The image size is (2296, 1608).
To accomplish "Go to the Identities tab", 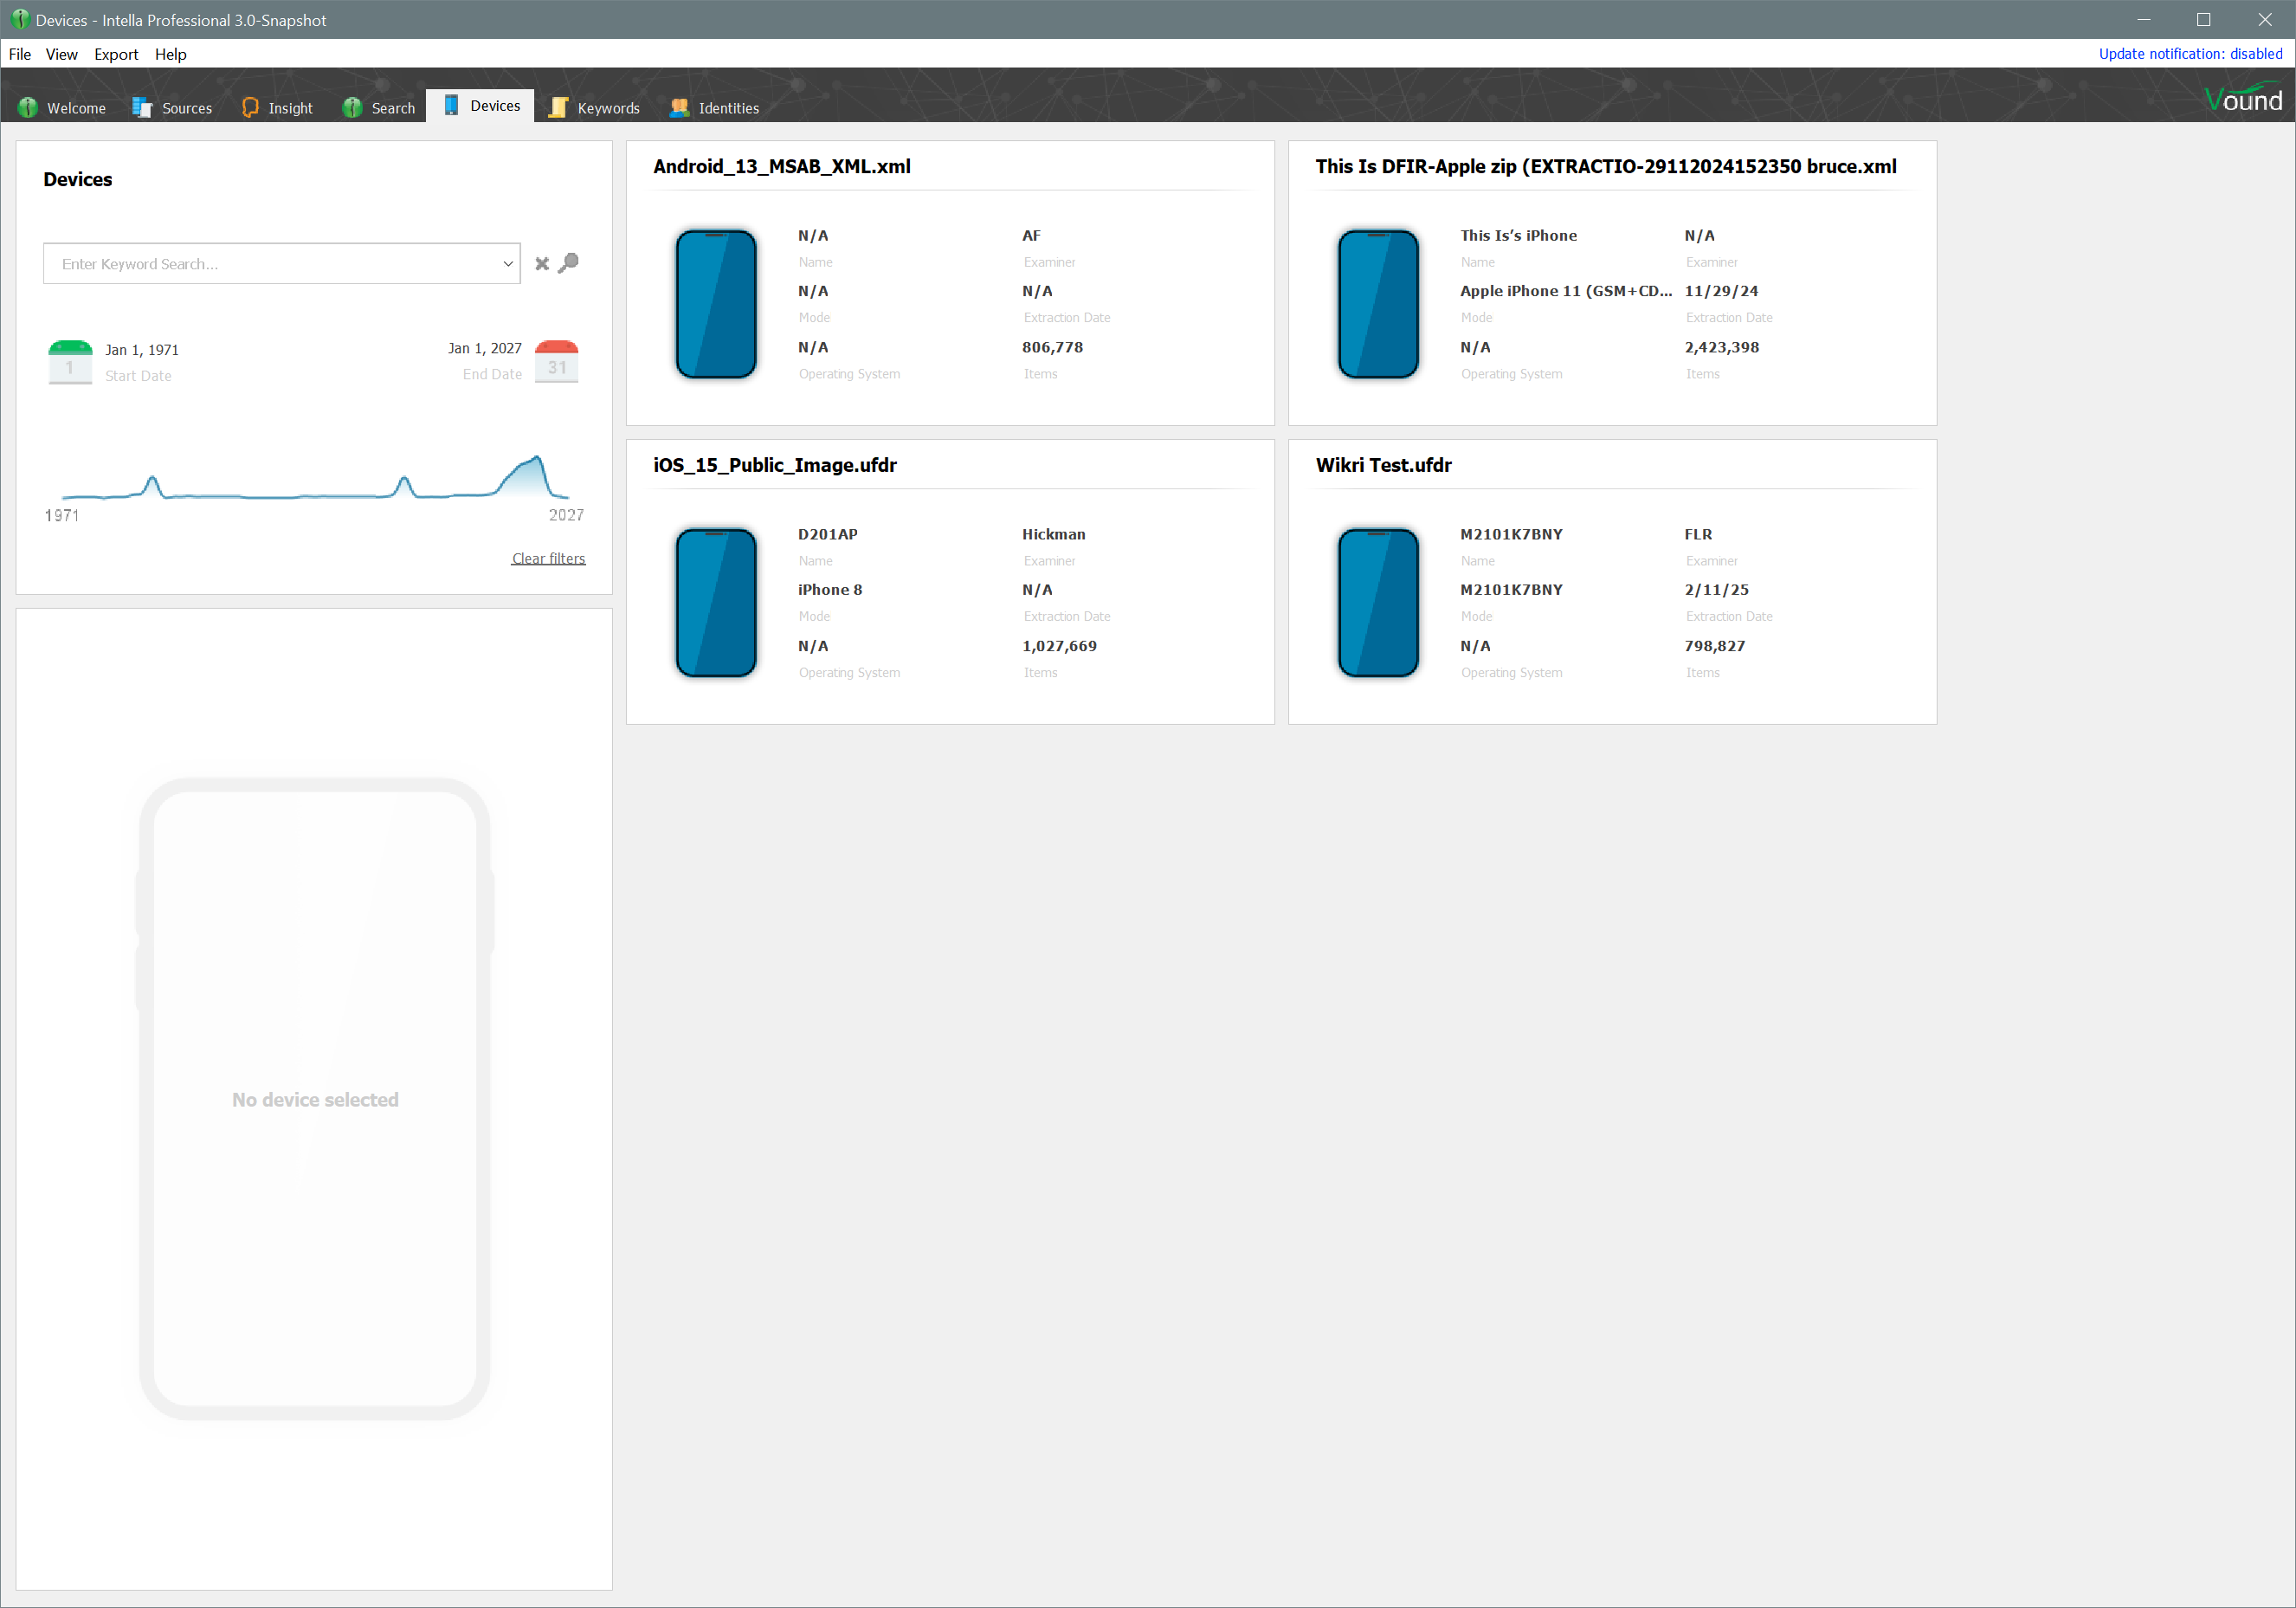I will click(x=715, y=108).
